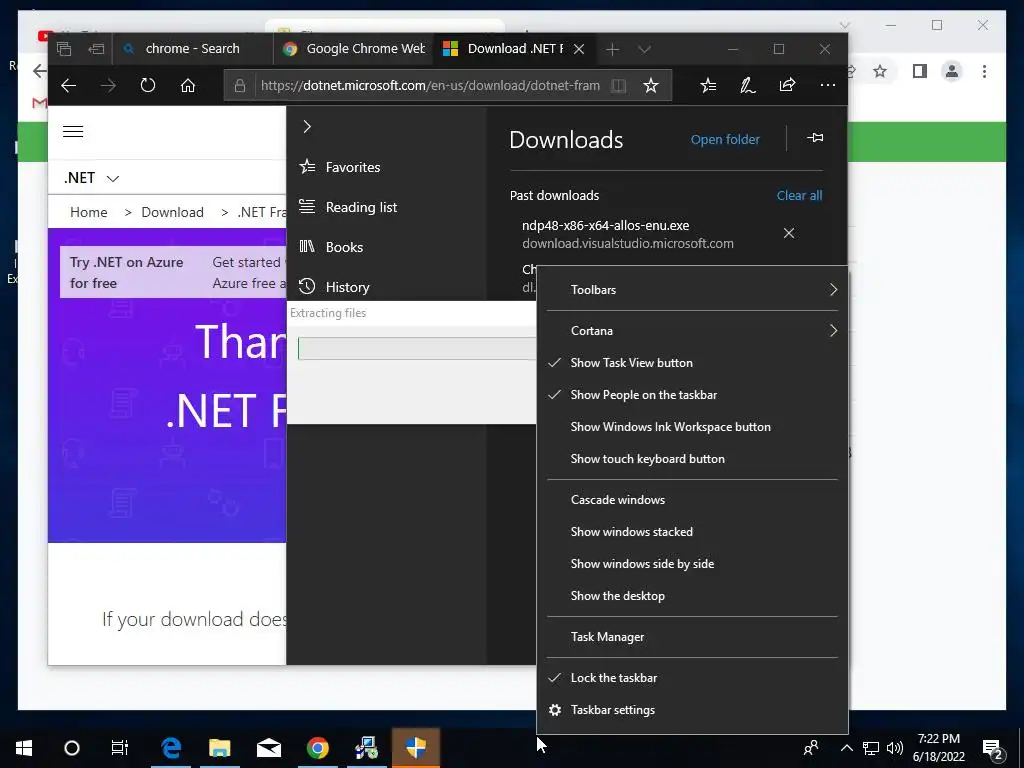Show hidden system tray icons
The width and height of the screenshot is (1024, 768).
(846, 748)
